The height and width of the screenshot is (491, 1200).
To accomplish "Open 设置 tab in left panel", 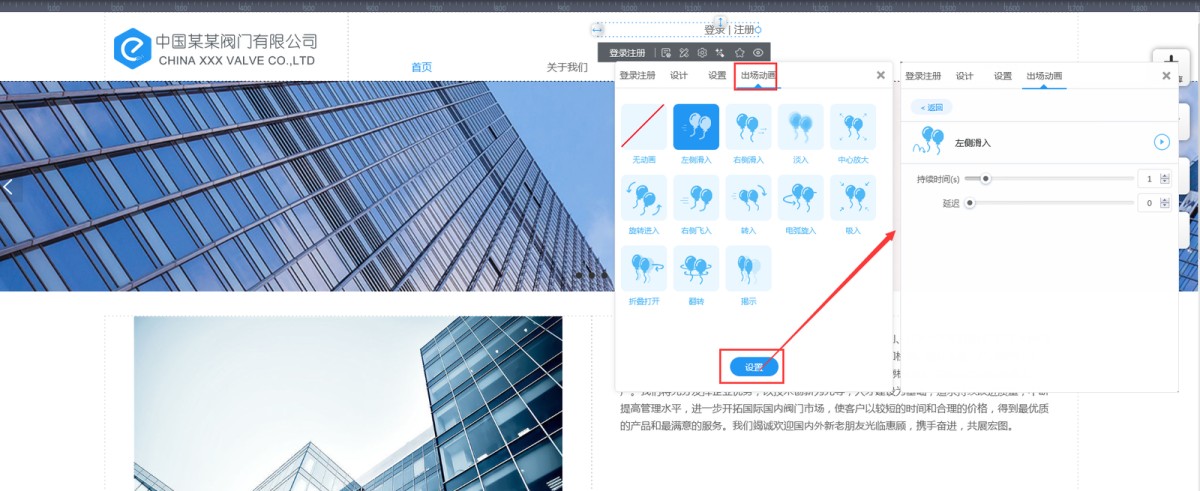I will (x=717, y=75).
